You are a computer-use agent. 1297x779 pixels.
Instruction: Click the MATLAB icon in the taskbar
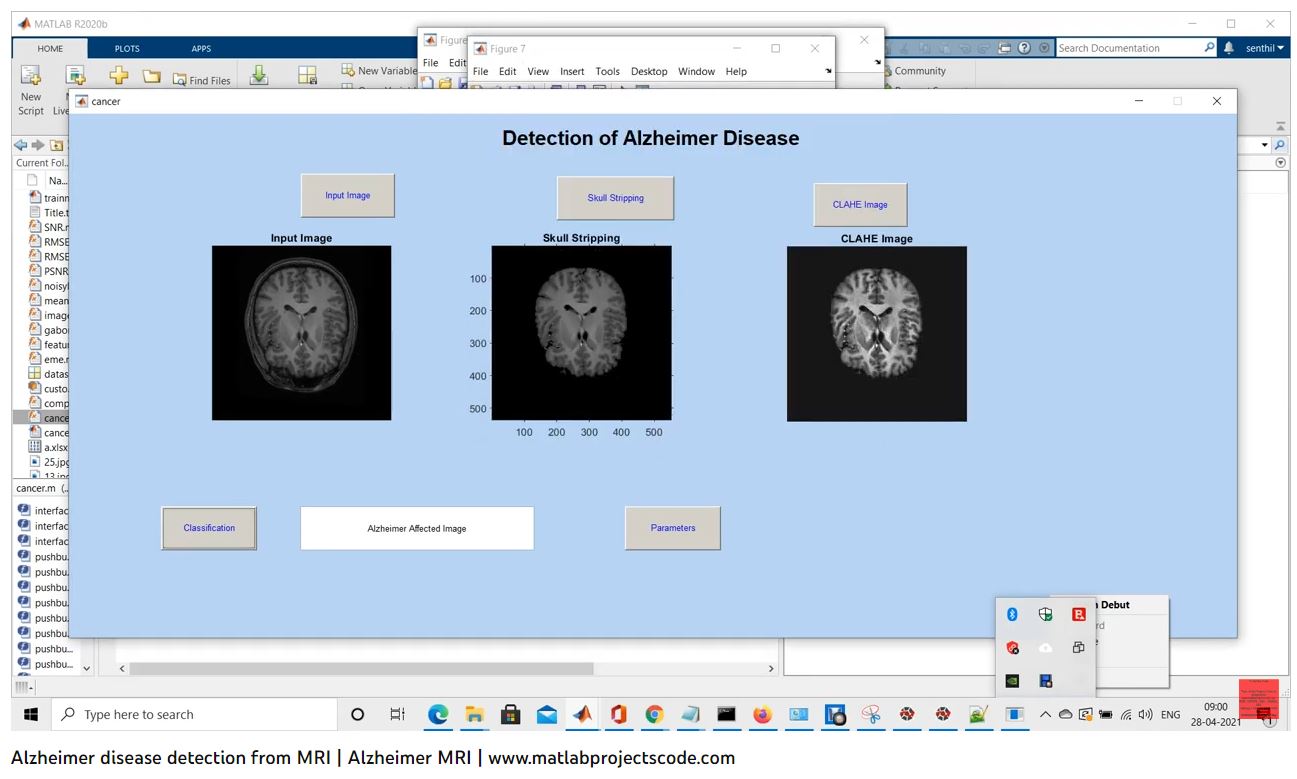tap(582, 714)
